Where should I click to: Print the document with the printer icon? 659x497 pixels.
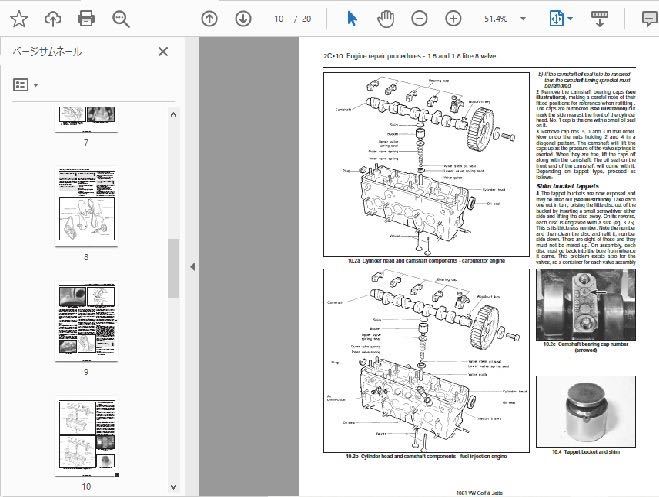coord(86,19)
